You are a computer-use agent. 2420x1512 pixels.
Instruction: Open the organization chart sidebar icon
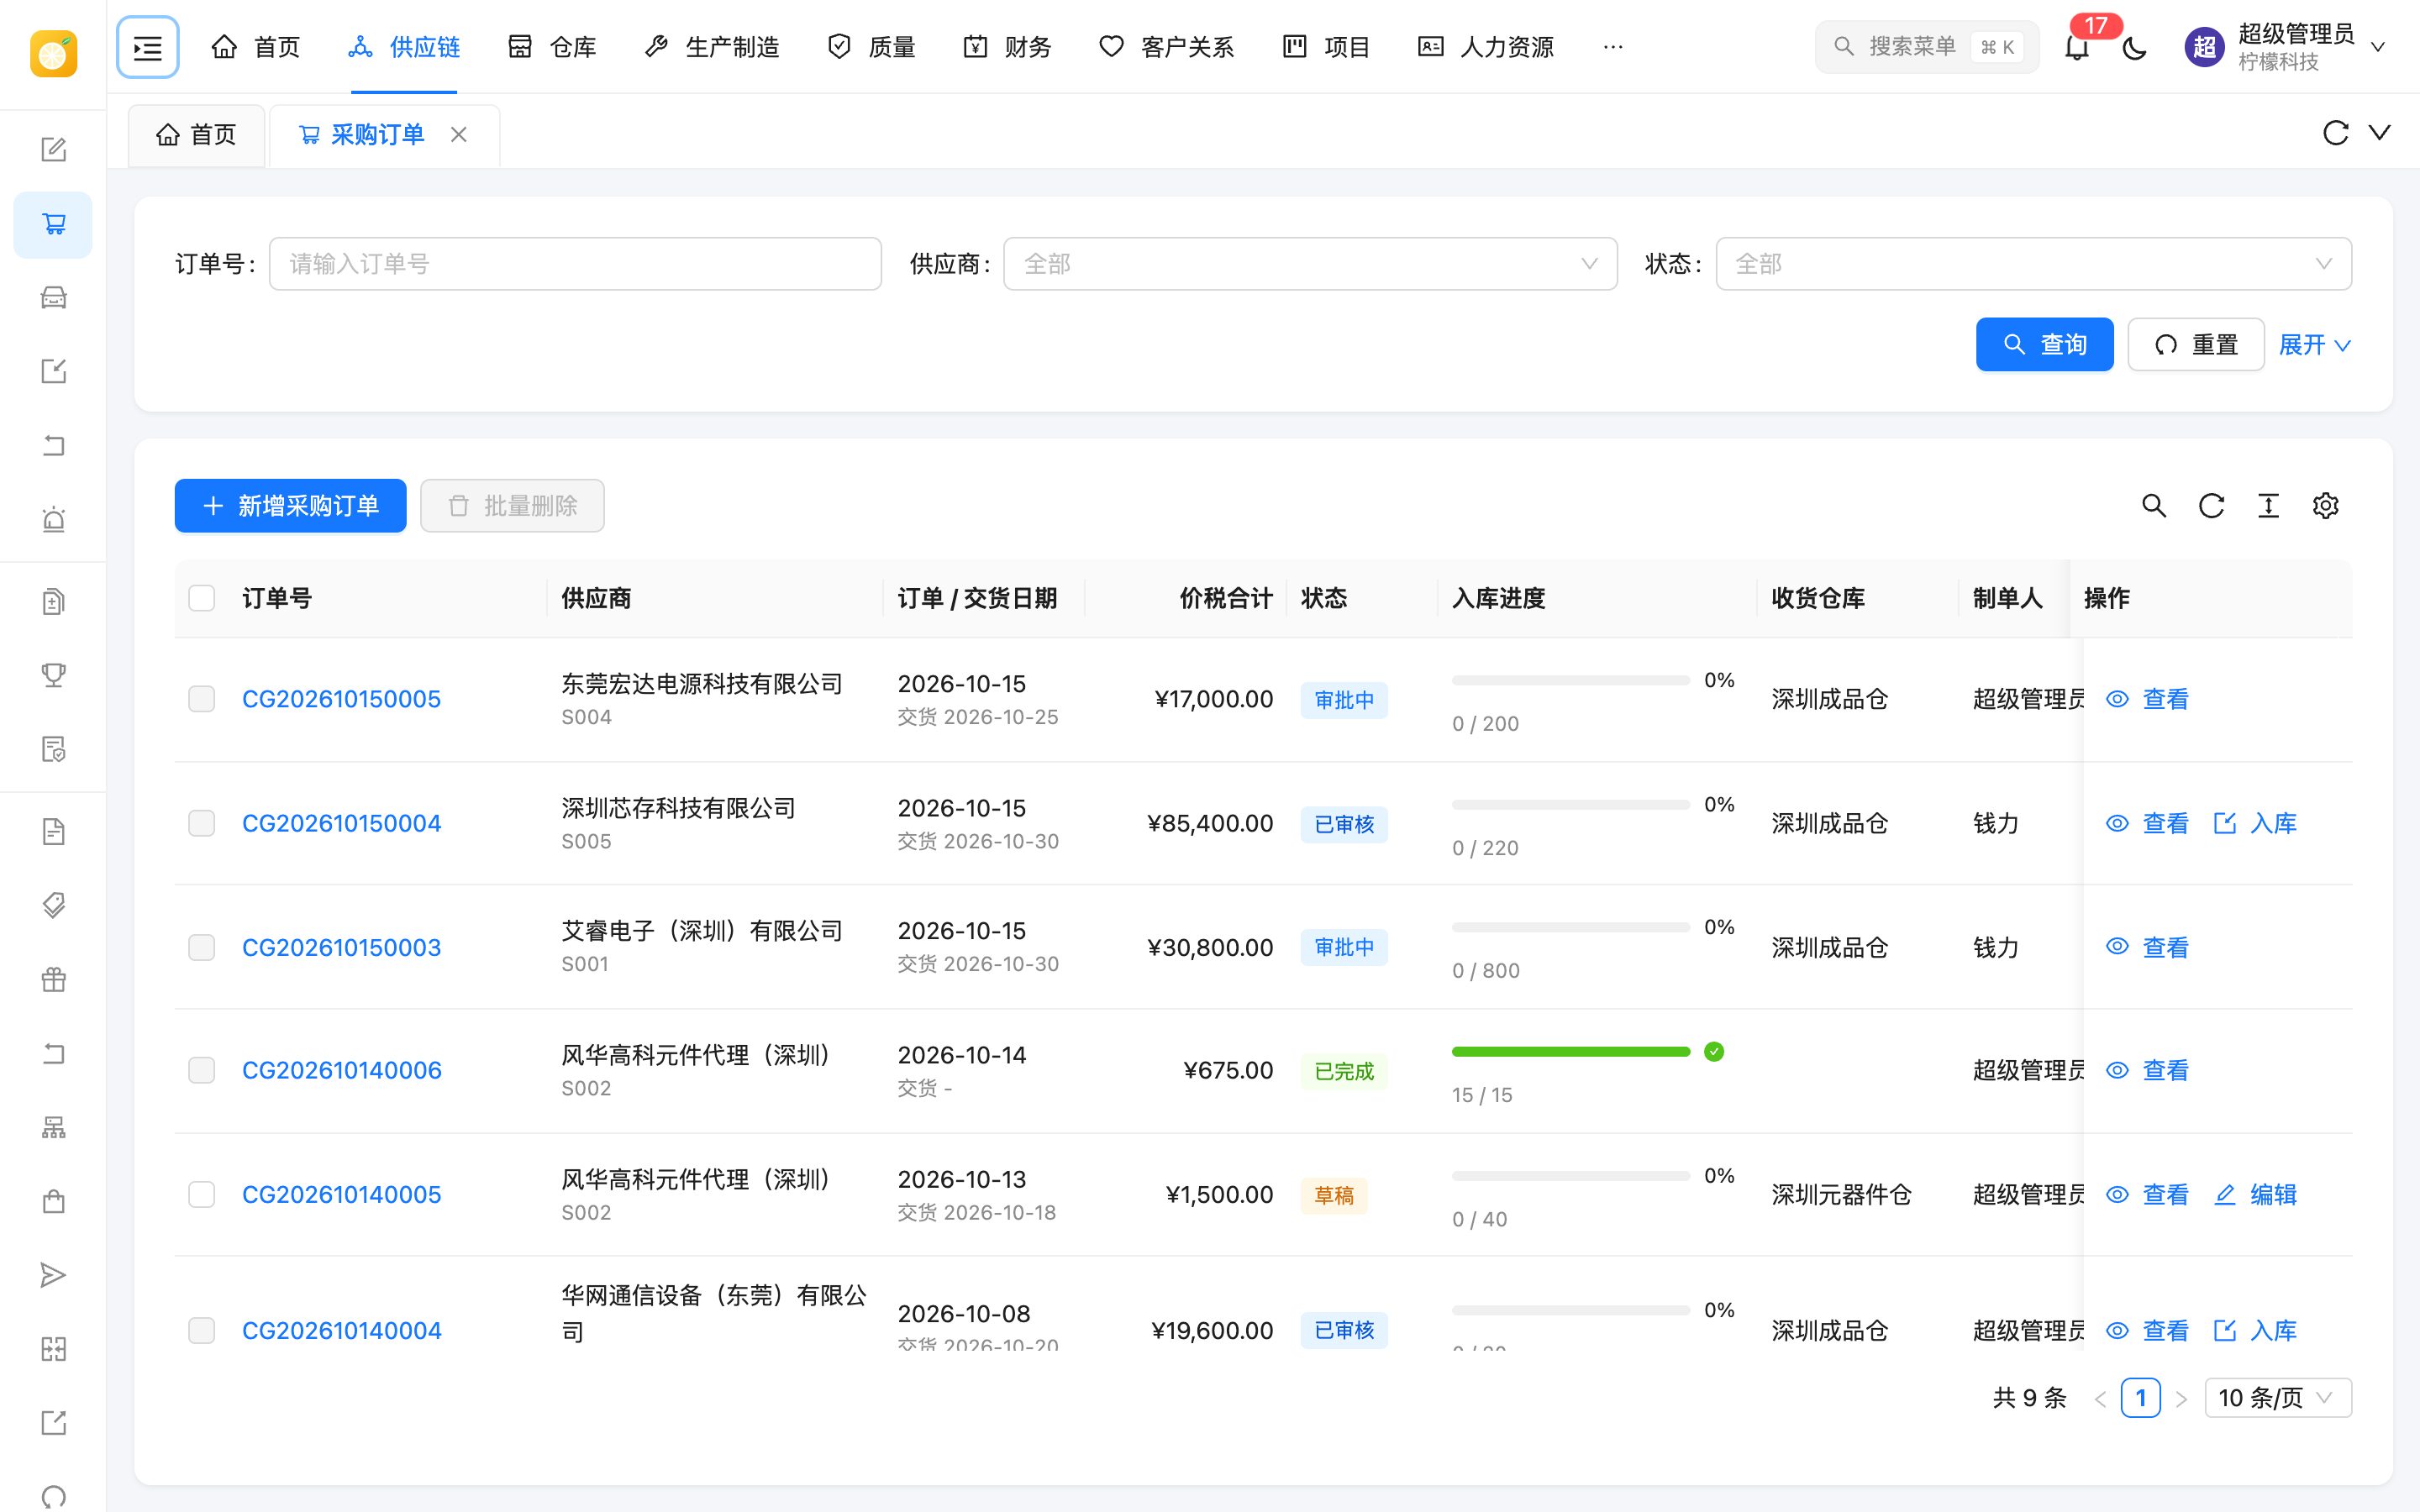pyautogui.click(x=54, y=1128)
